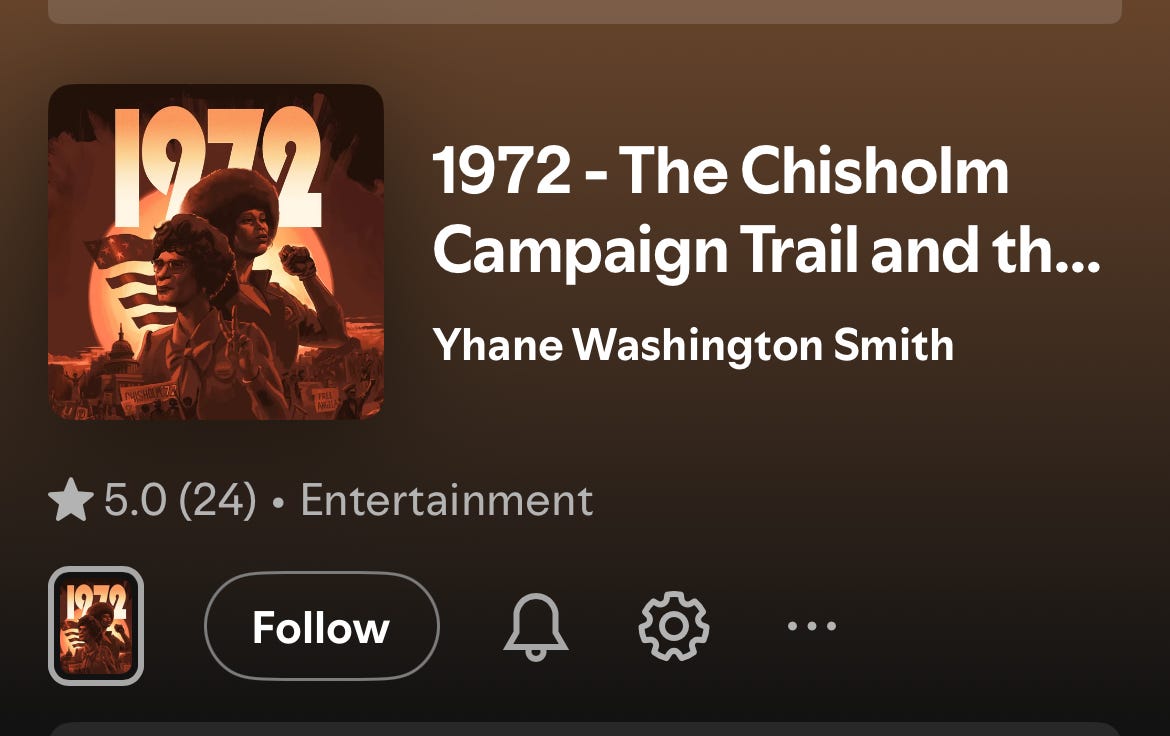Viewport: 1170px width, 736px height.
Task: Tap the raised fist on the cover art
Action: 298,261
